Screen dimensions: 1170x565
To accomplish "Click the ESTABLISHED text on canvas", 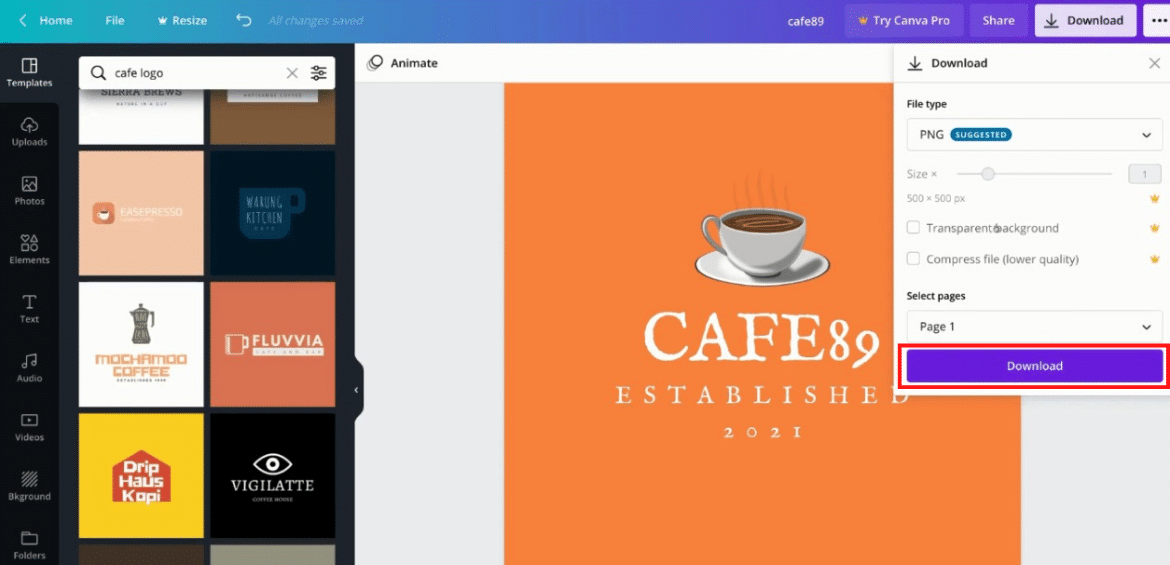I will (x=762, y=396).
